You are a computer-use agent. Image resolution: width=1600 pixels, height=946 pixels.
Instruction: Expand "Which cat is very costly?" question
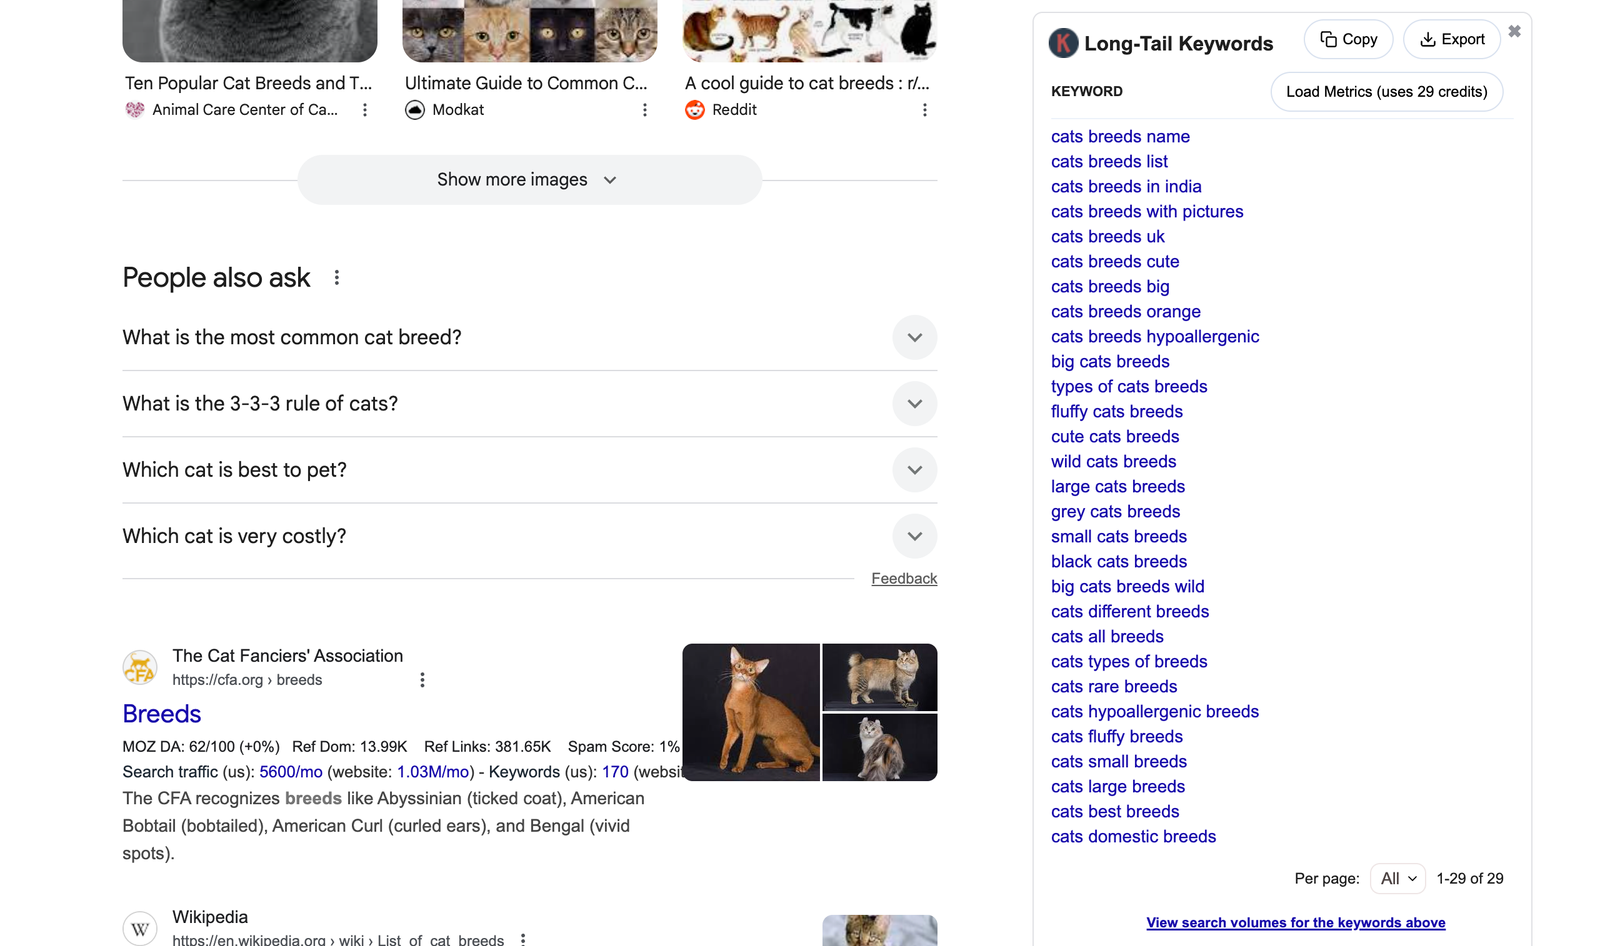[x=914, y=536]
